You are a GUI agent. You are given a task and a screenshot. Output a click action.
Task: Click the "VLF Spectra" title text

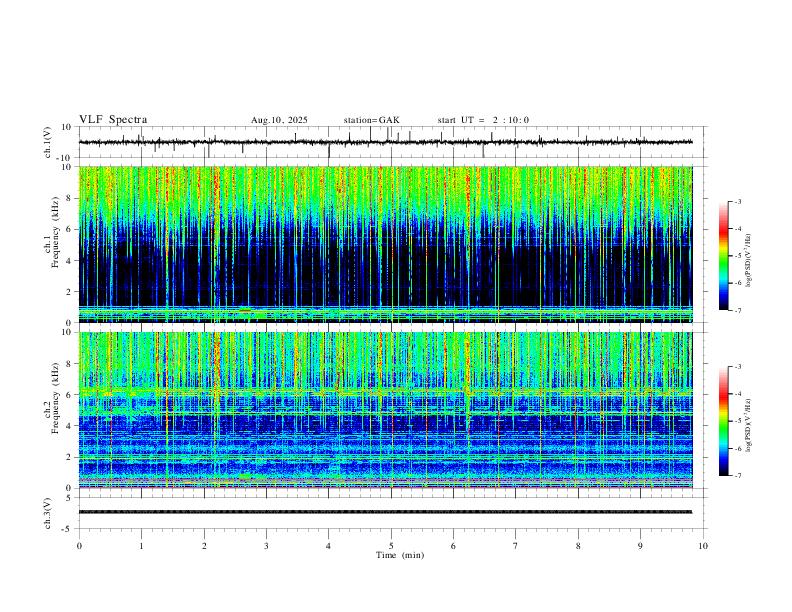click(113, 120)
